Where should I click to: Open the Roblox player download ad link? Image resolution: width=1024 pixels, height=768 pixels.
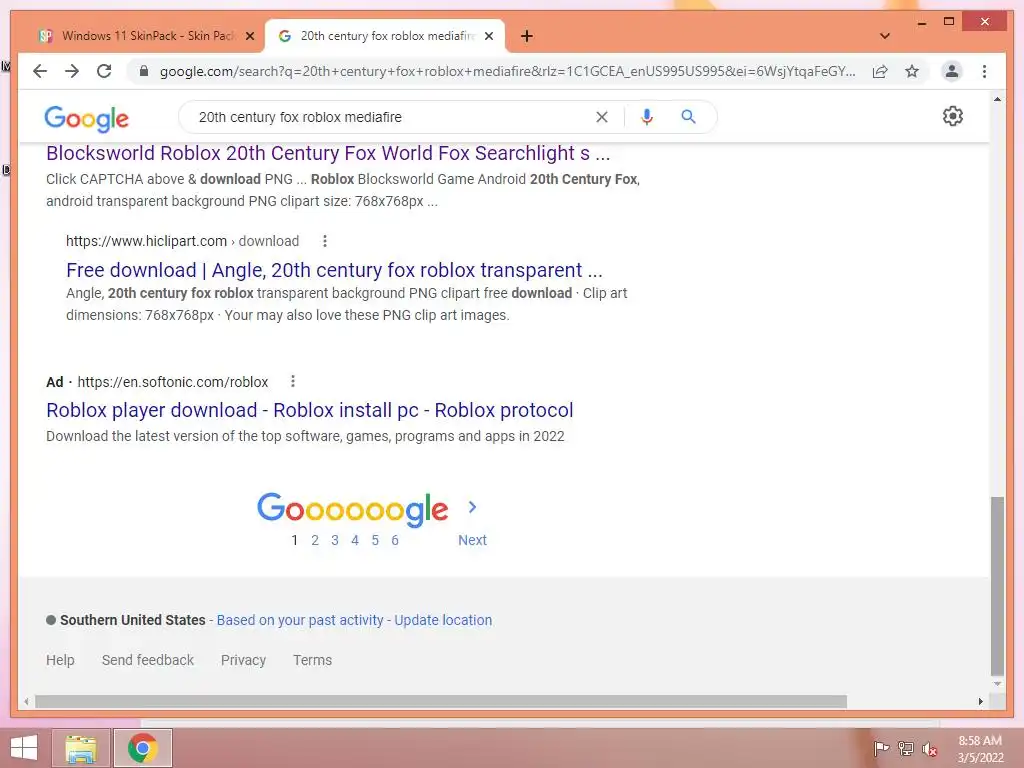coord(310,410)
